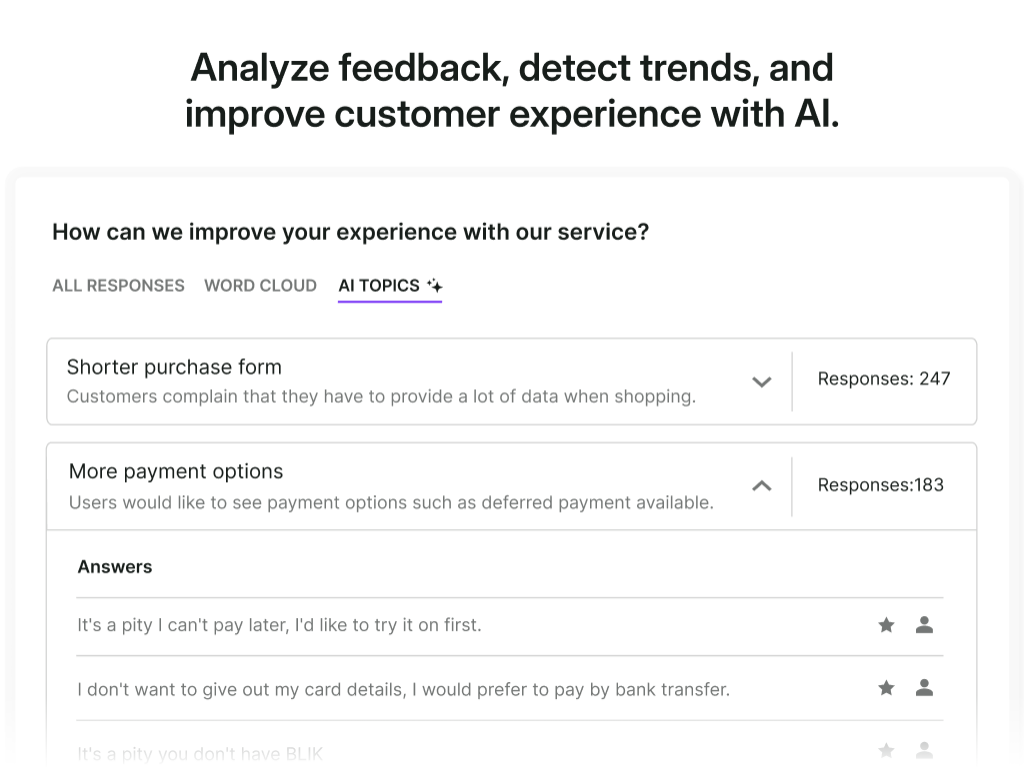Click the "More payment options" topic title
Viewport: 1024px width, 768px height.
pos(176,471)
